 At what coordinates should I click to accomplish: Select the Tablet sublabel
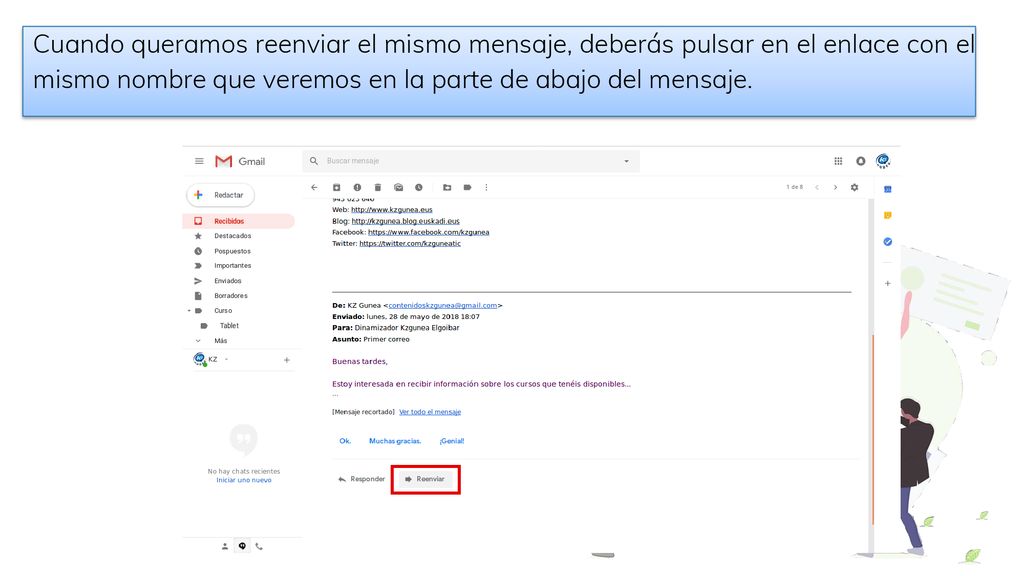tap(229, 326)
